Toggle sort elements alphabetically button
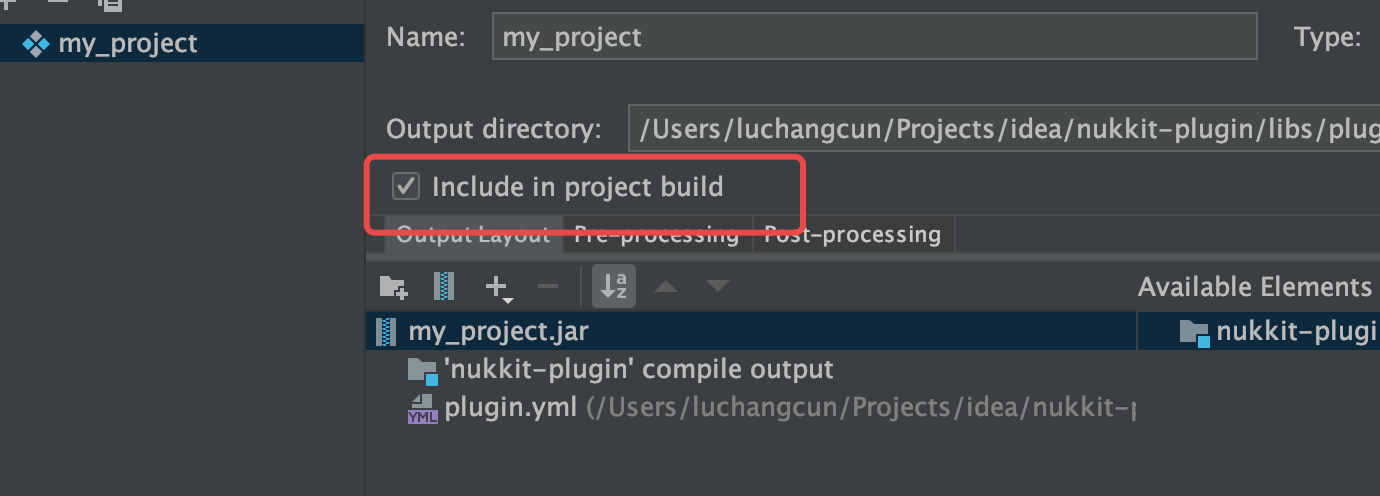This screenshot has width=1380, height=496. (613, 288)
